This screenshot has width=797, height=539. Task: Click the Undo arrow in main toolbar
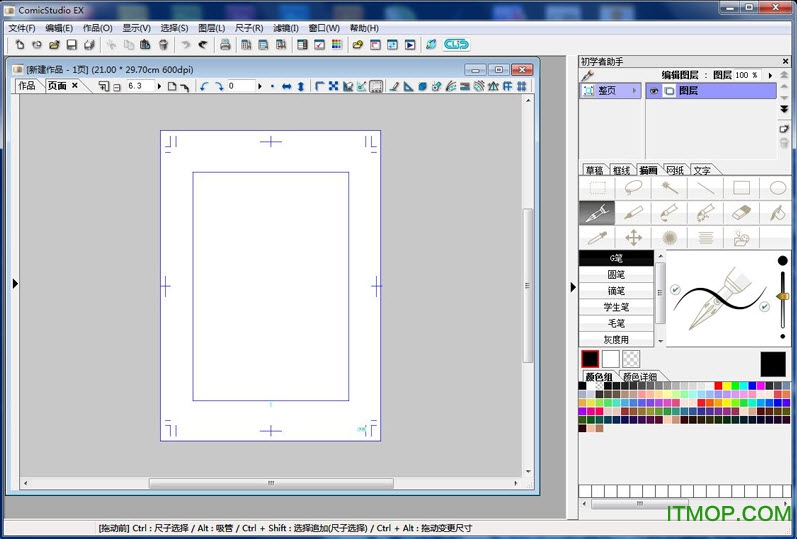(186, 45)
